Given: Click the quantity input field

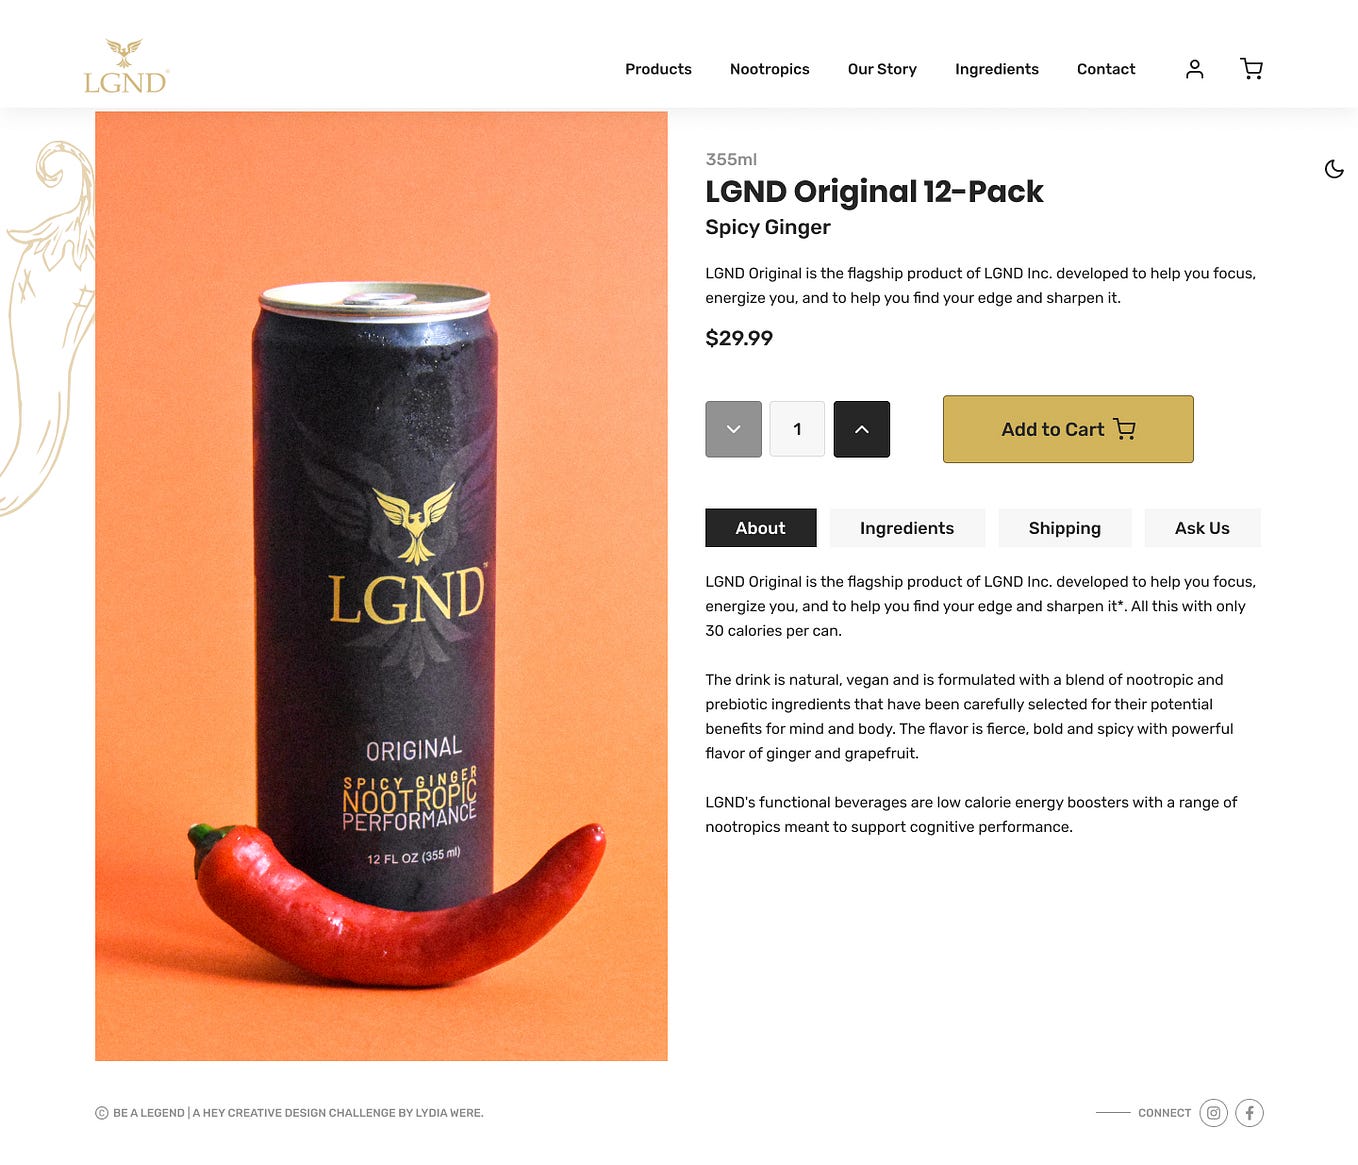Looking at the screenshot, I should 797,429.
